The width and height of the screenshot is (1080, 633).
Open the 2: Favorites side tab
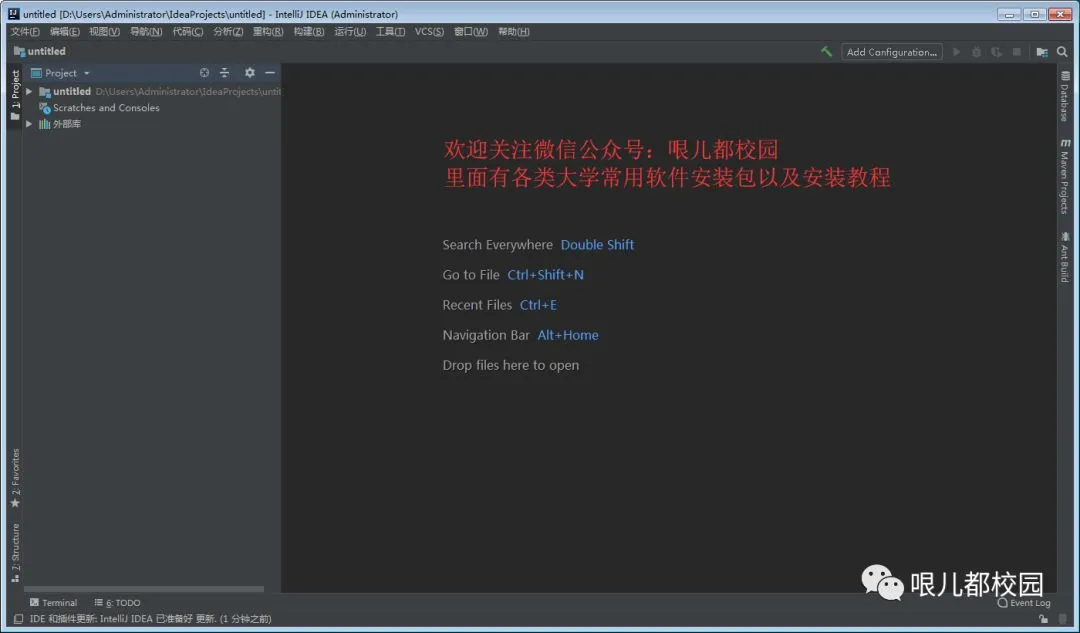point(14,478)
